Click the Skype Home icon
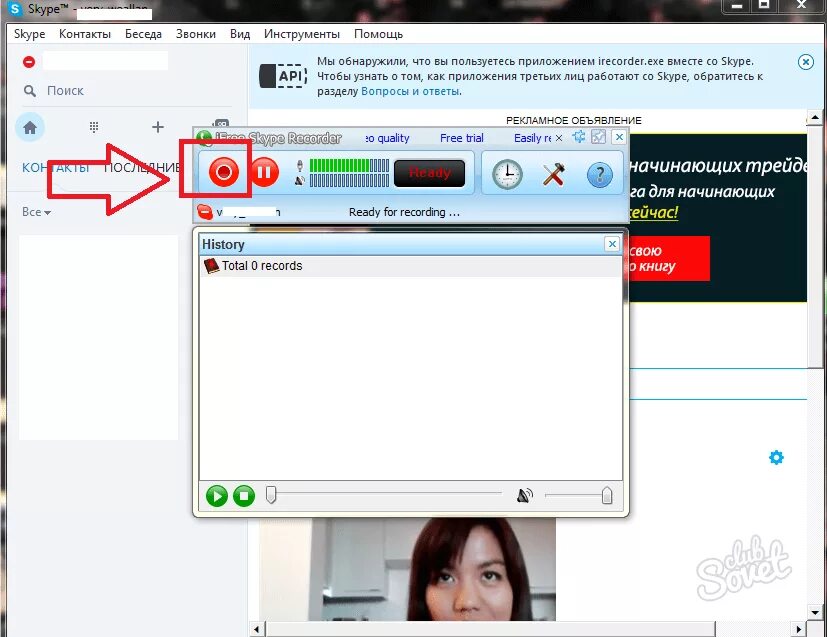This screenshot has width=827, height=637. click(x=30, y=128)
